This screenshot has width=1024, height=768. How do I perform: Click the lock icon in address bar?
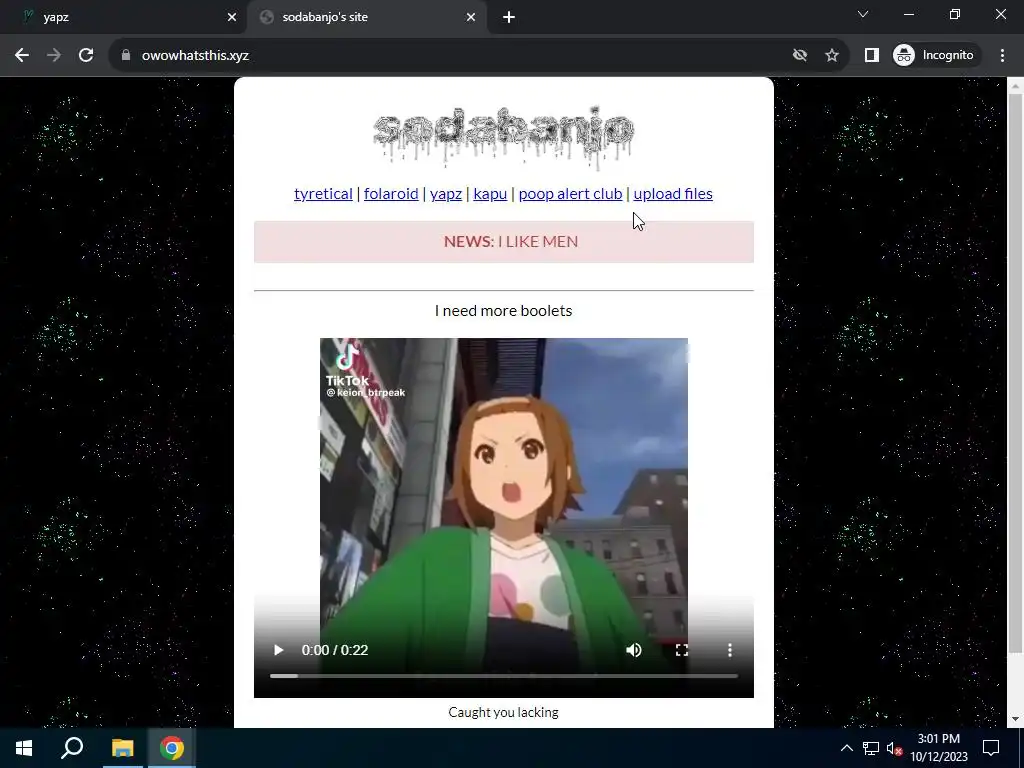(x=126, y=56)
